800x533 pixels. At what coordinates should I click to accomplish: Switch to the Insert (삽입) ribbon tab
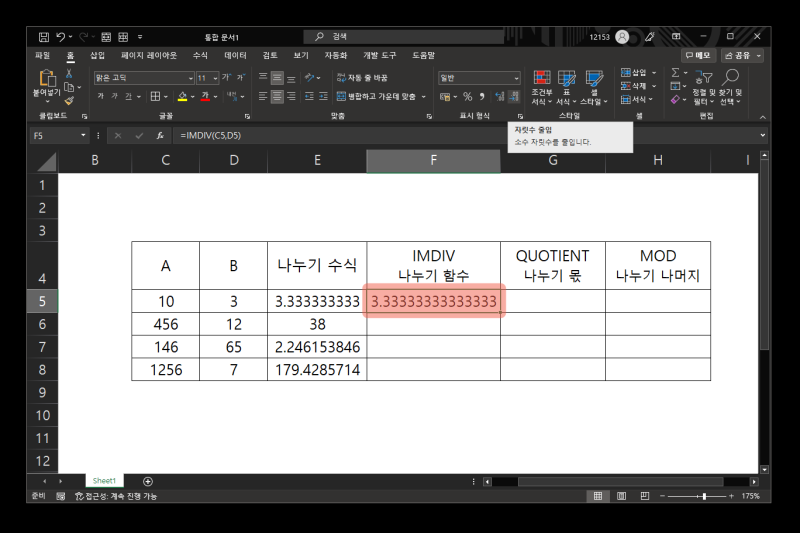coord(97,55)
